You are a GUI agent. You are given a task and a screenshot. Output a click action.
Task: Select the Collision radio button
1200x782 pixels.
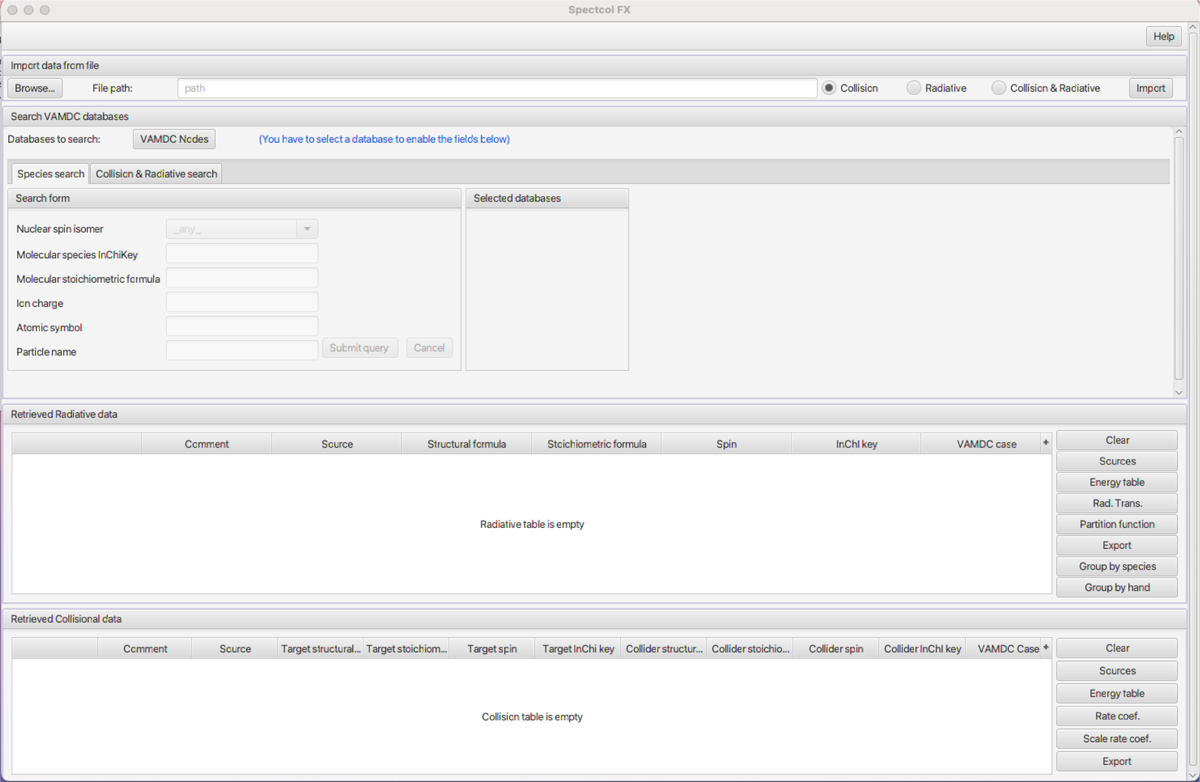pyautogui.click(x=829, y=88)
